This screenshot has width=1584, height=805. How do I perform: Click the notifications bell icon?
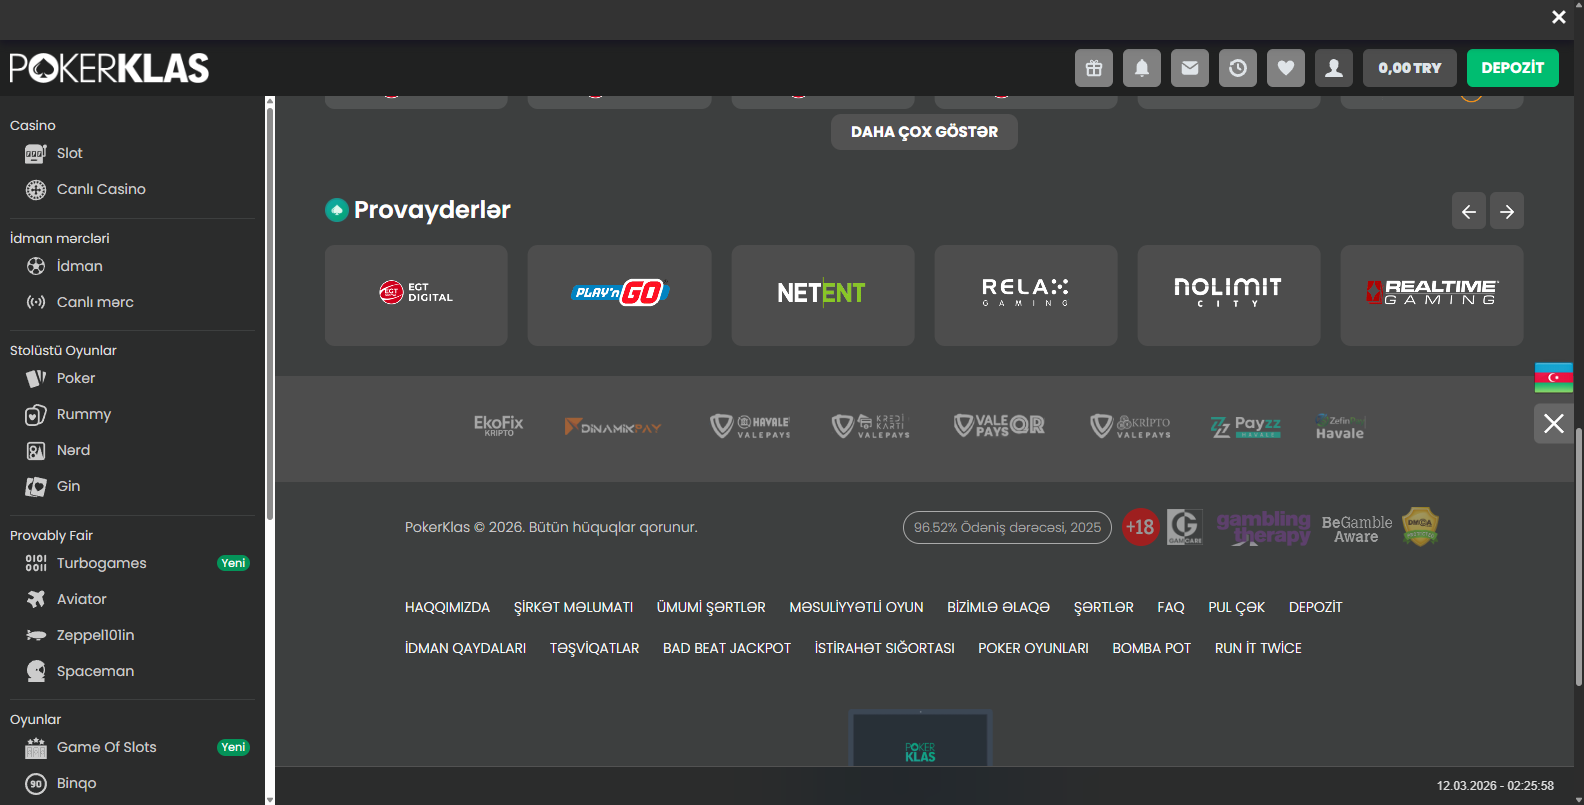(x=1142, y=68)
